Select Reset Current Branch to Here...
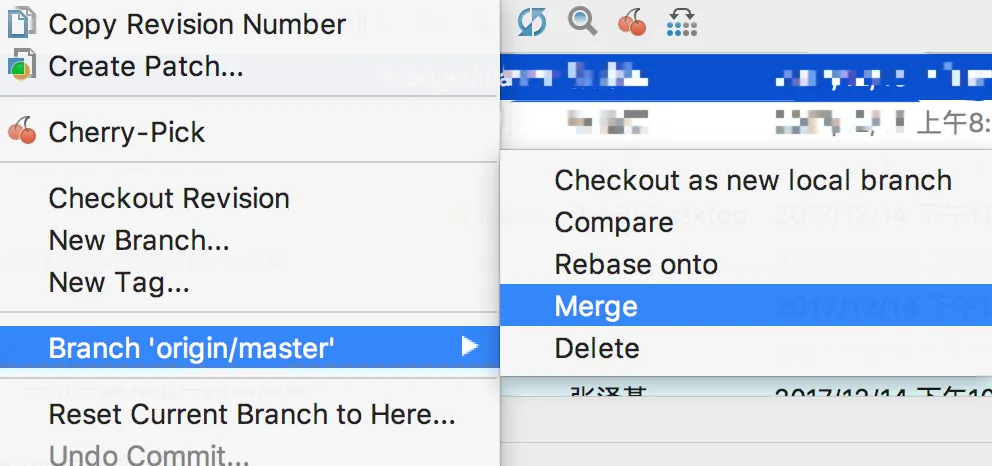Screen dimensions: 992x466 (252, 414)
